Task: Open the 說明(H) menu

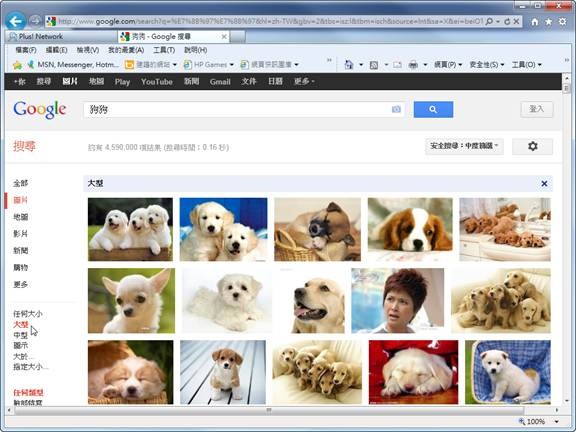Action: tap(195, 50)
